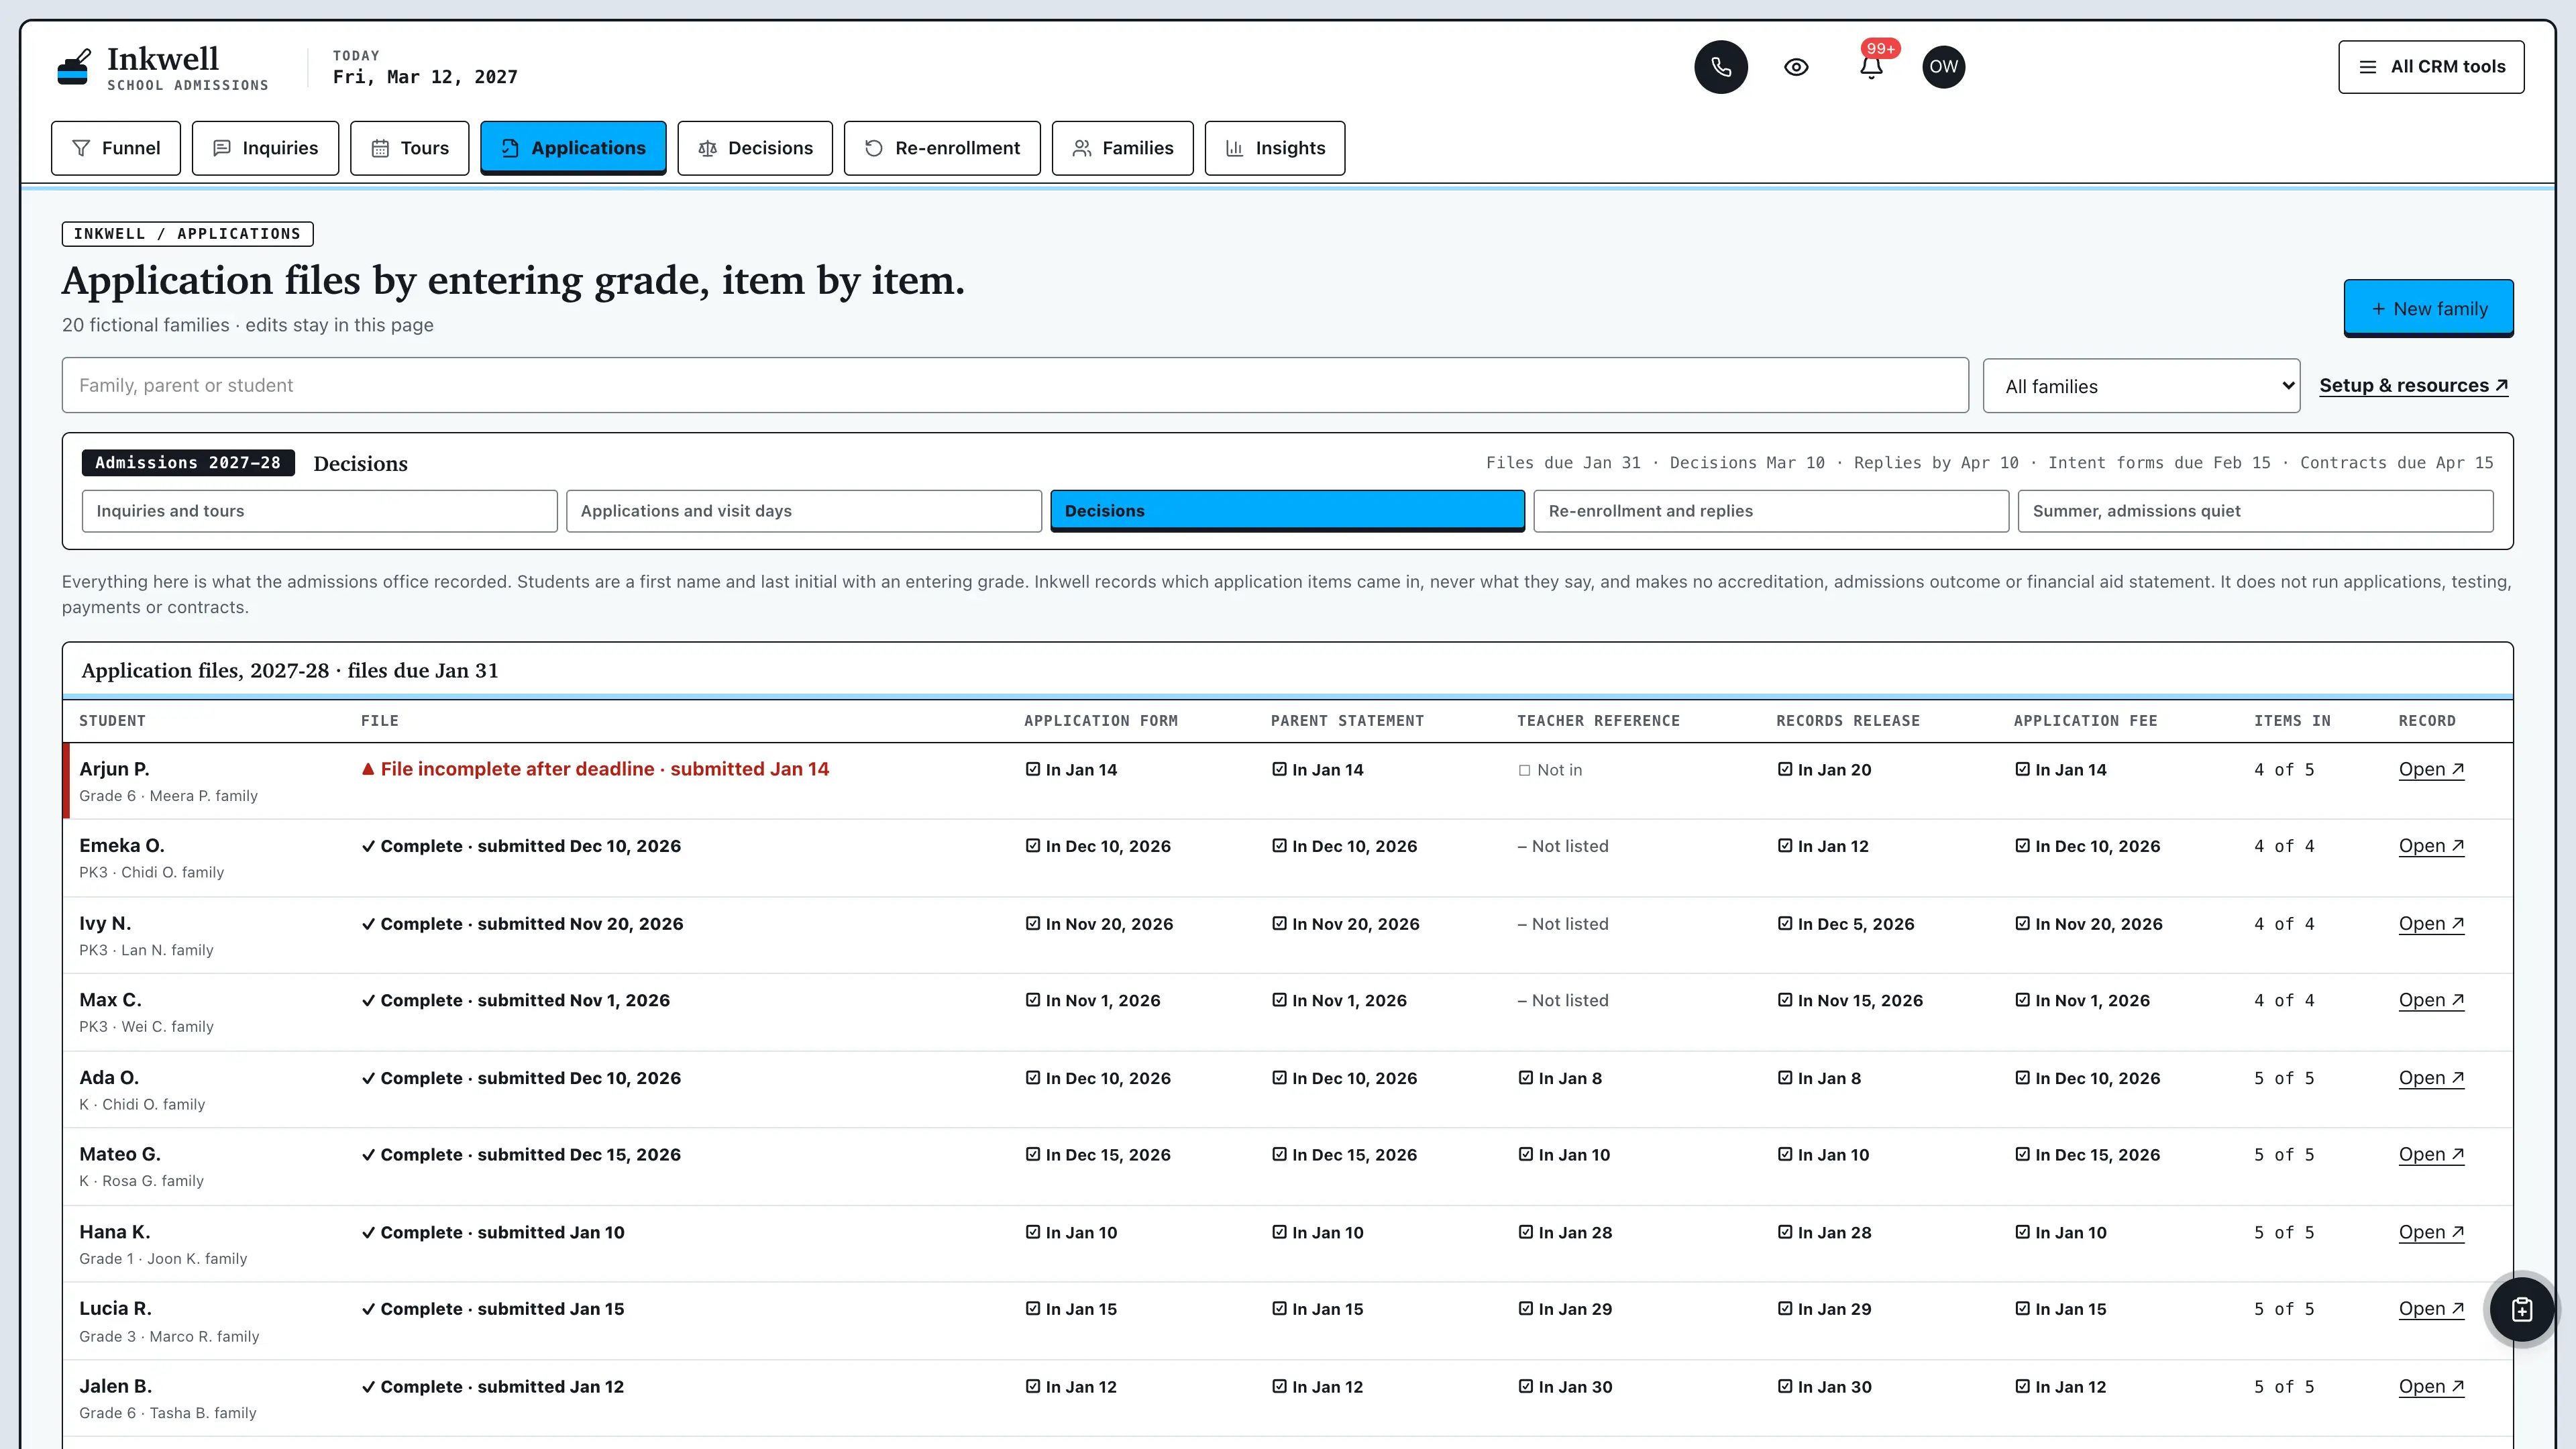Switch to the Funnel tab
Screen dimensions: 2576x1449
[x=116, y=148]
